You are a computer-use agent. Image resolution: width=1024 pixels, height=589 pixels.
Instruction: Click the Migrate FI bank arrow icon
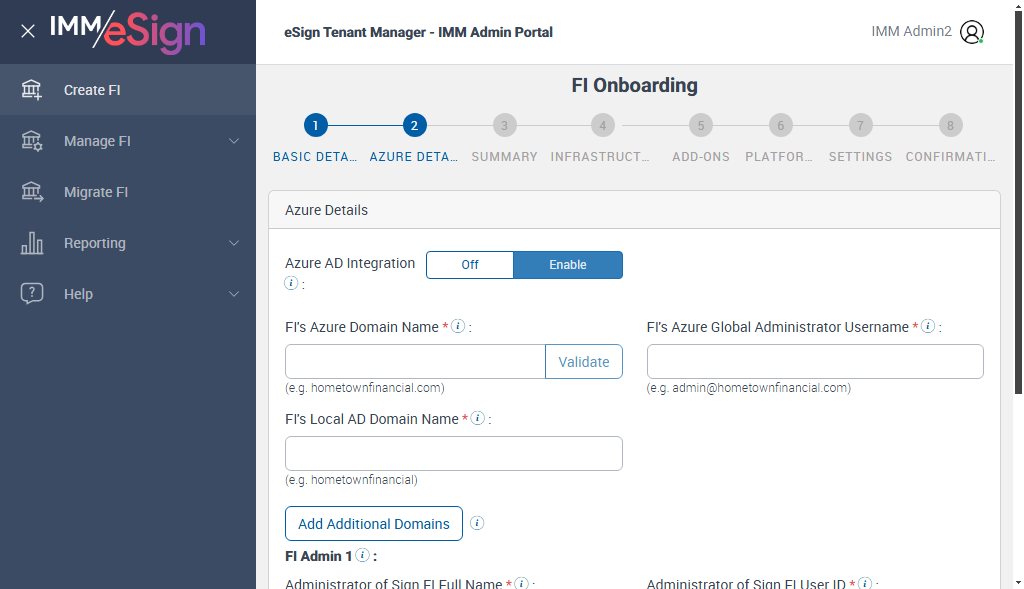[x=31, y=191]
